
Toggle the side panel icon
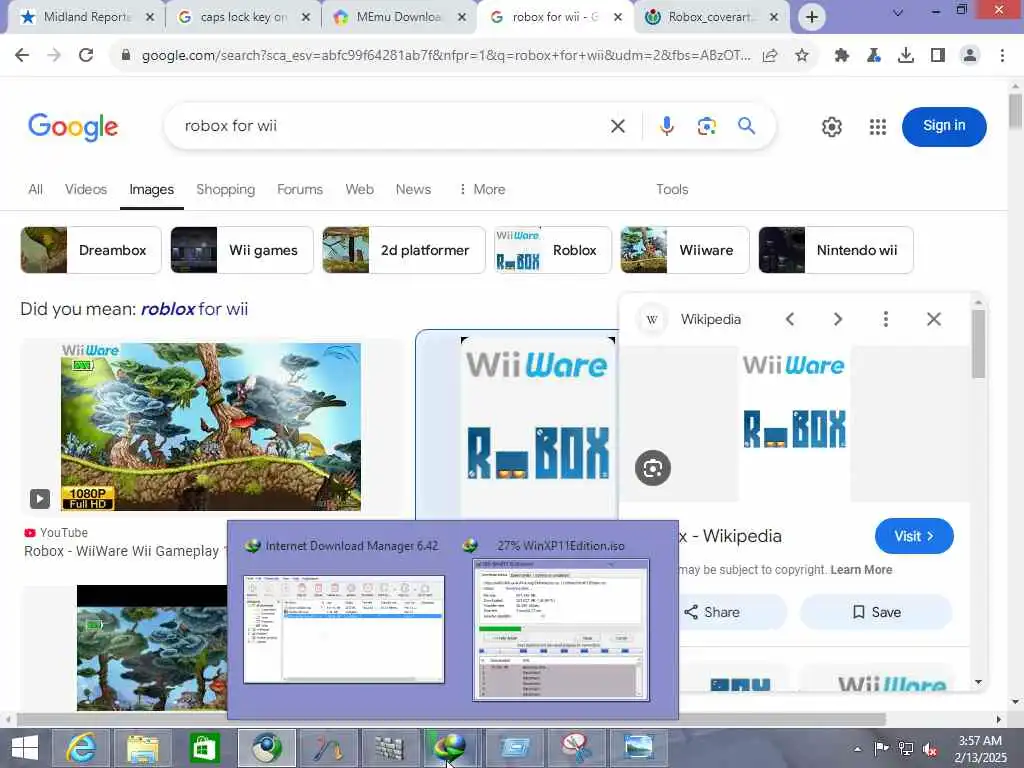[x=938, y=56]
